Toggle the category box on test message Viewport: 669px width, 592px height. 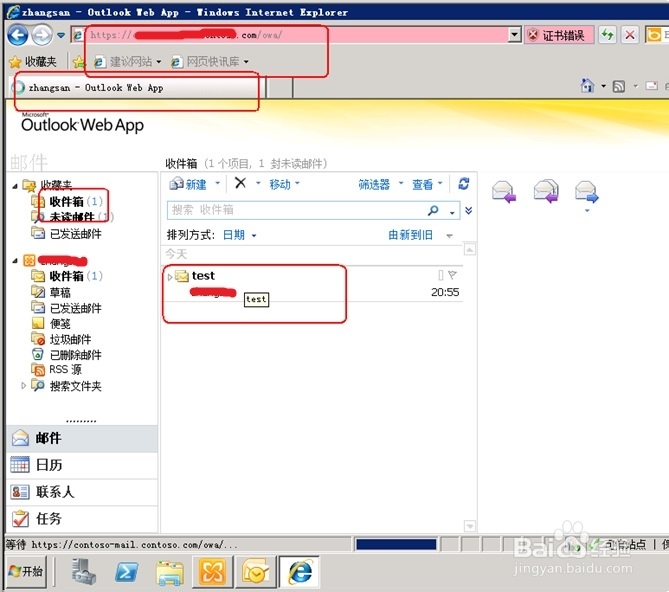[x=441, y=275]
